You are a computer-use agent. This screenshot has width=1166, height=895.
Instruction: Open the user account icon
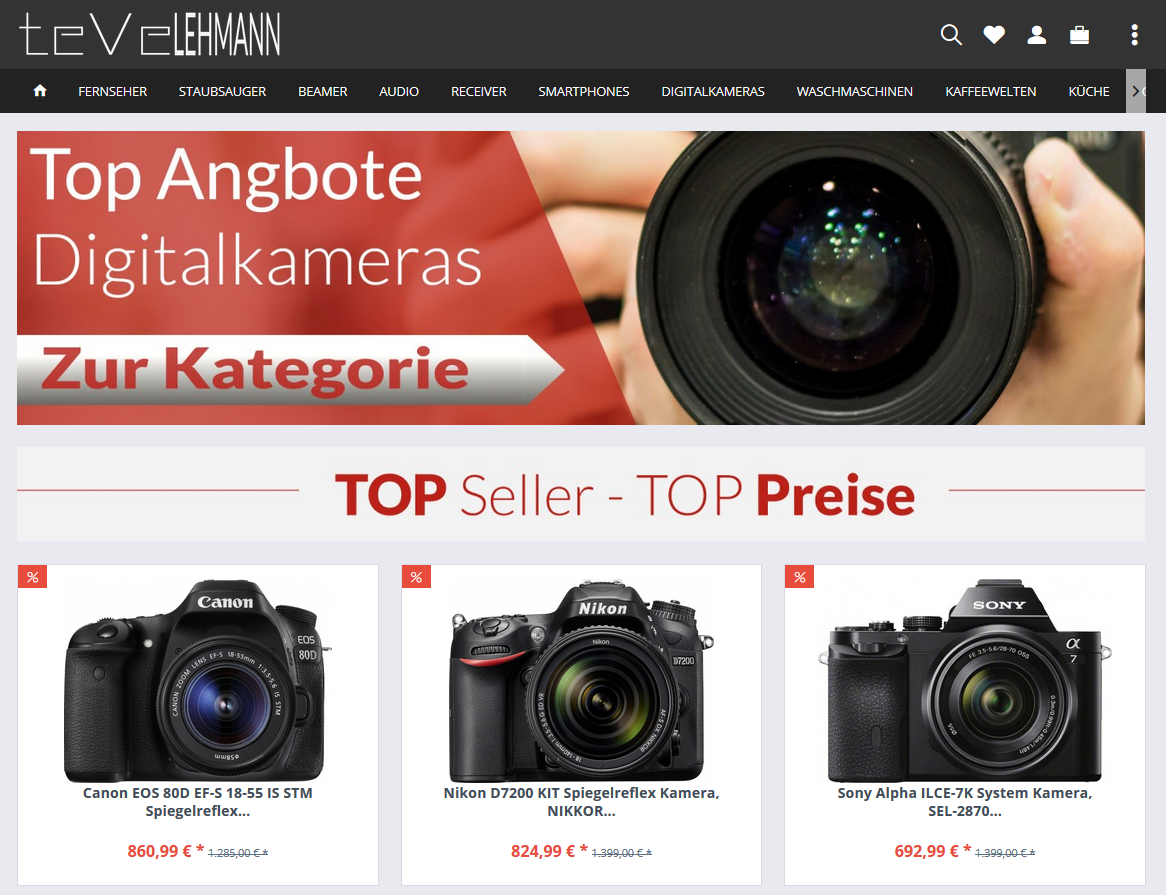[x=1037, y=35]
